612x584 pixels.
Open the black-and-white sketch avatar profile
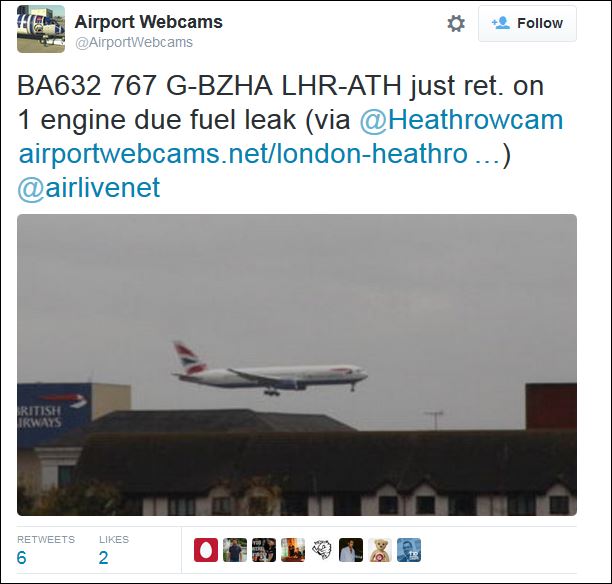click(x=322, y=550)
